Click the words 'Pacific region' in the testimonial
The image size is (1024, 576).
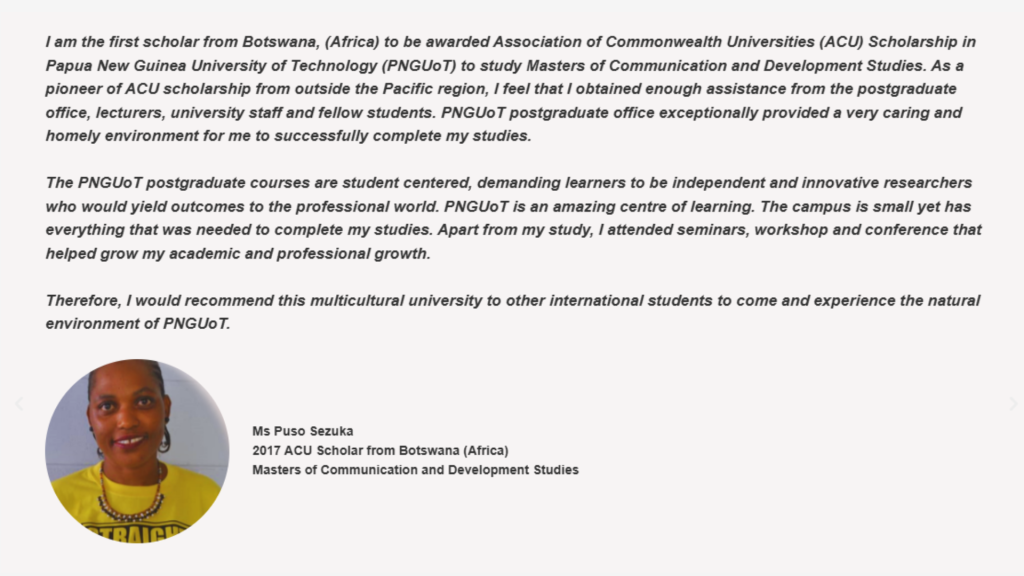pos(414,89)
